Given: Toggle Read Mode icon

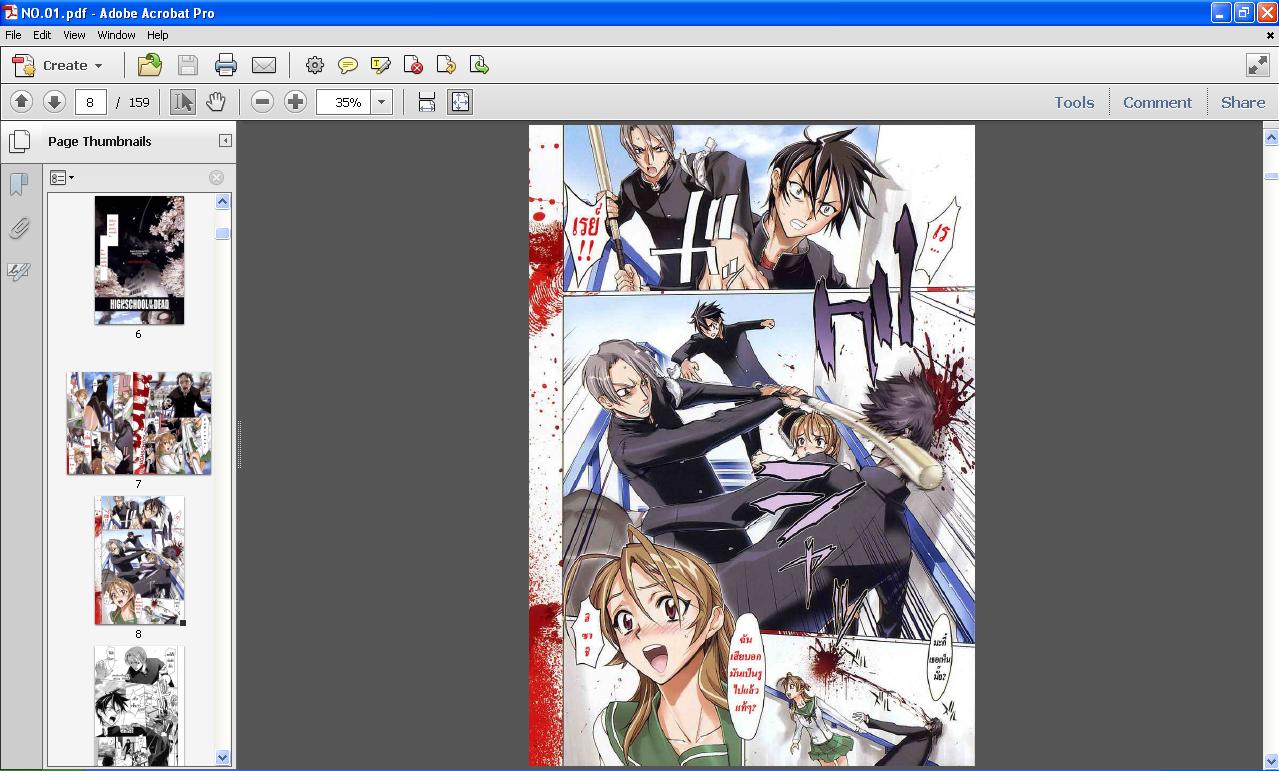Looking at the screenshot, I should [x=1258, y=65].
